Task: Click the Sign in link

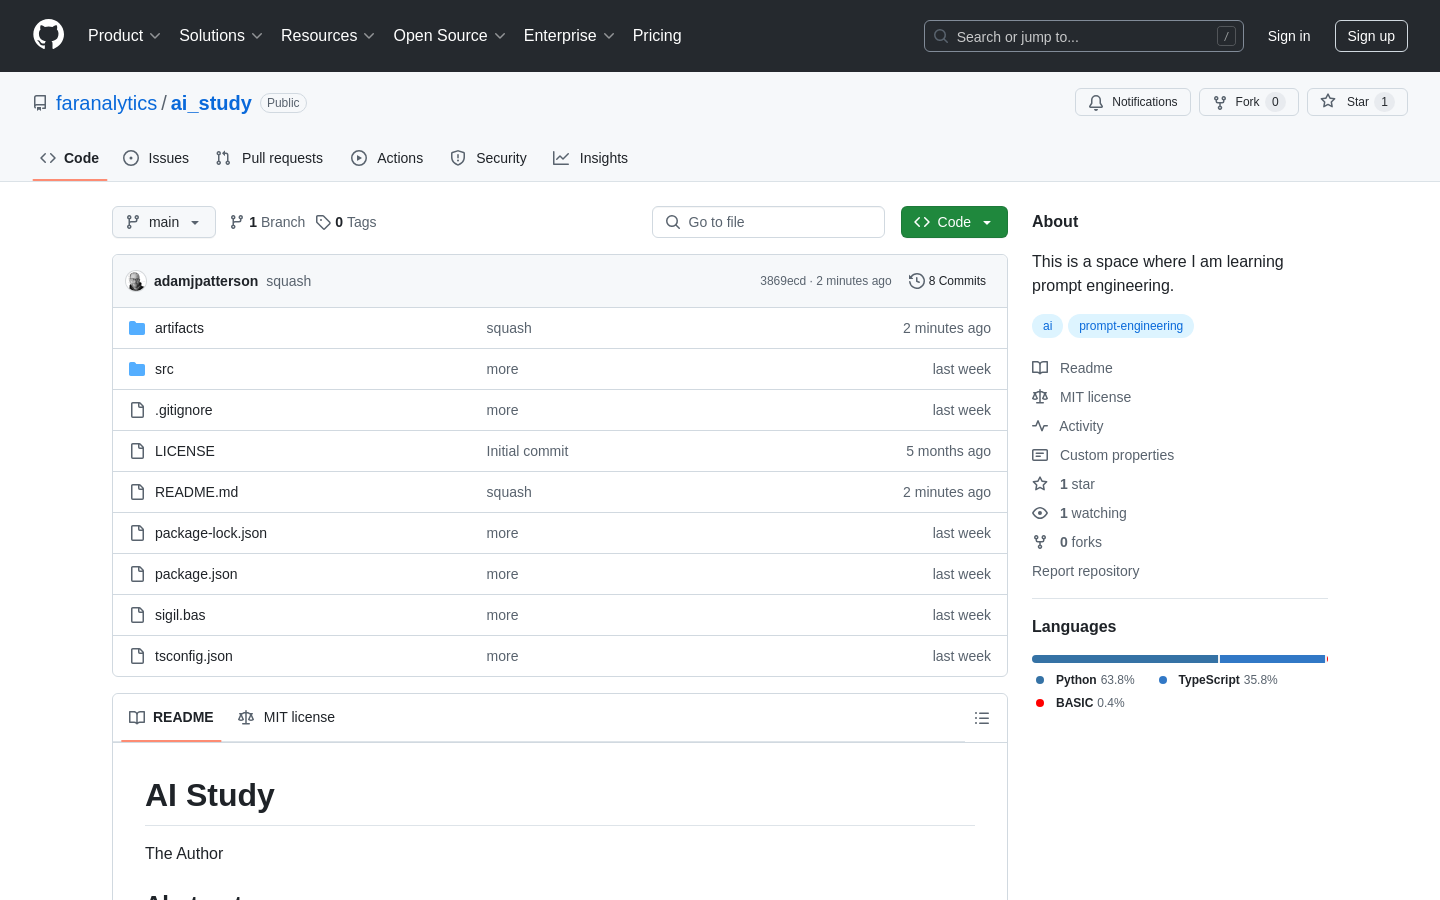Action: click(x=1289, y=36)
